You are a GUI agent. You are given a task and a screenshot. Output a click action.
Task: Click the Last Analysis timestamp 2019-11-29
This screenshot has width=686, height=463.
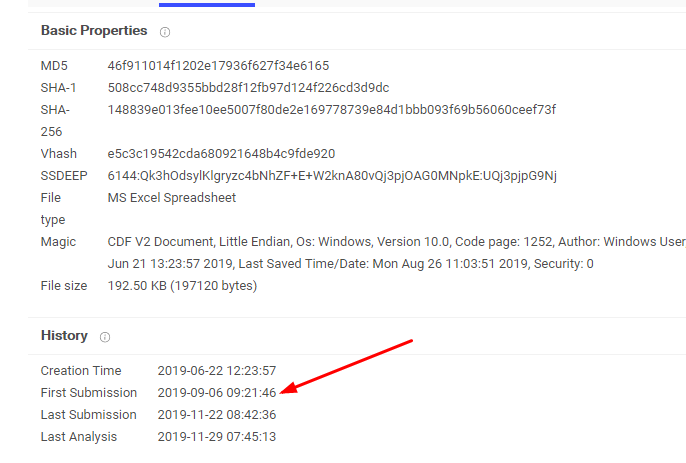216,437
